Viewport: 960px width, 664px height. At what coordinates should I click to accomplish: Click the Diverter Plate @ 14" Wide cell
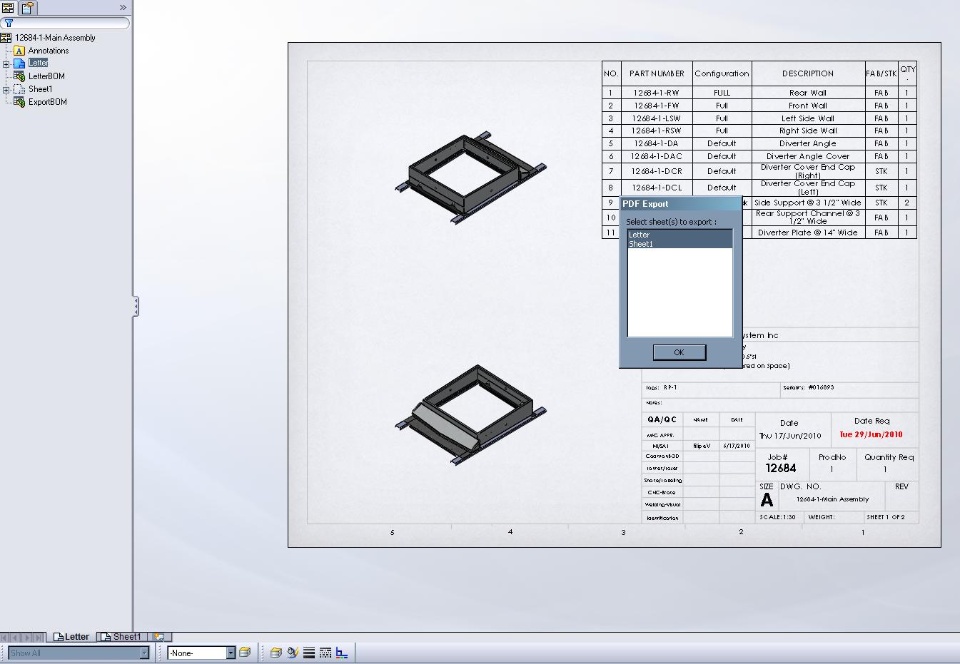click(x=808, y=233)
